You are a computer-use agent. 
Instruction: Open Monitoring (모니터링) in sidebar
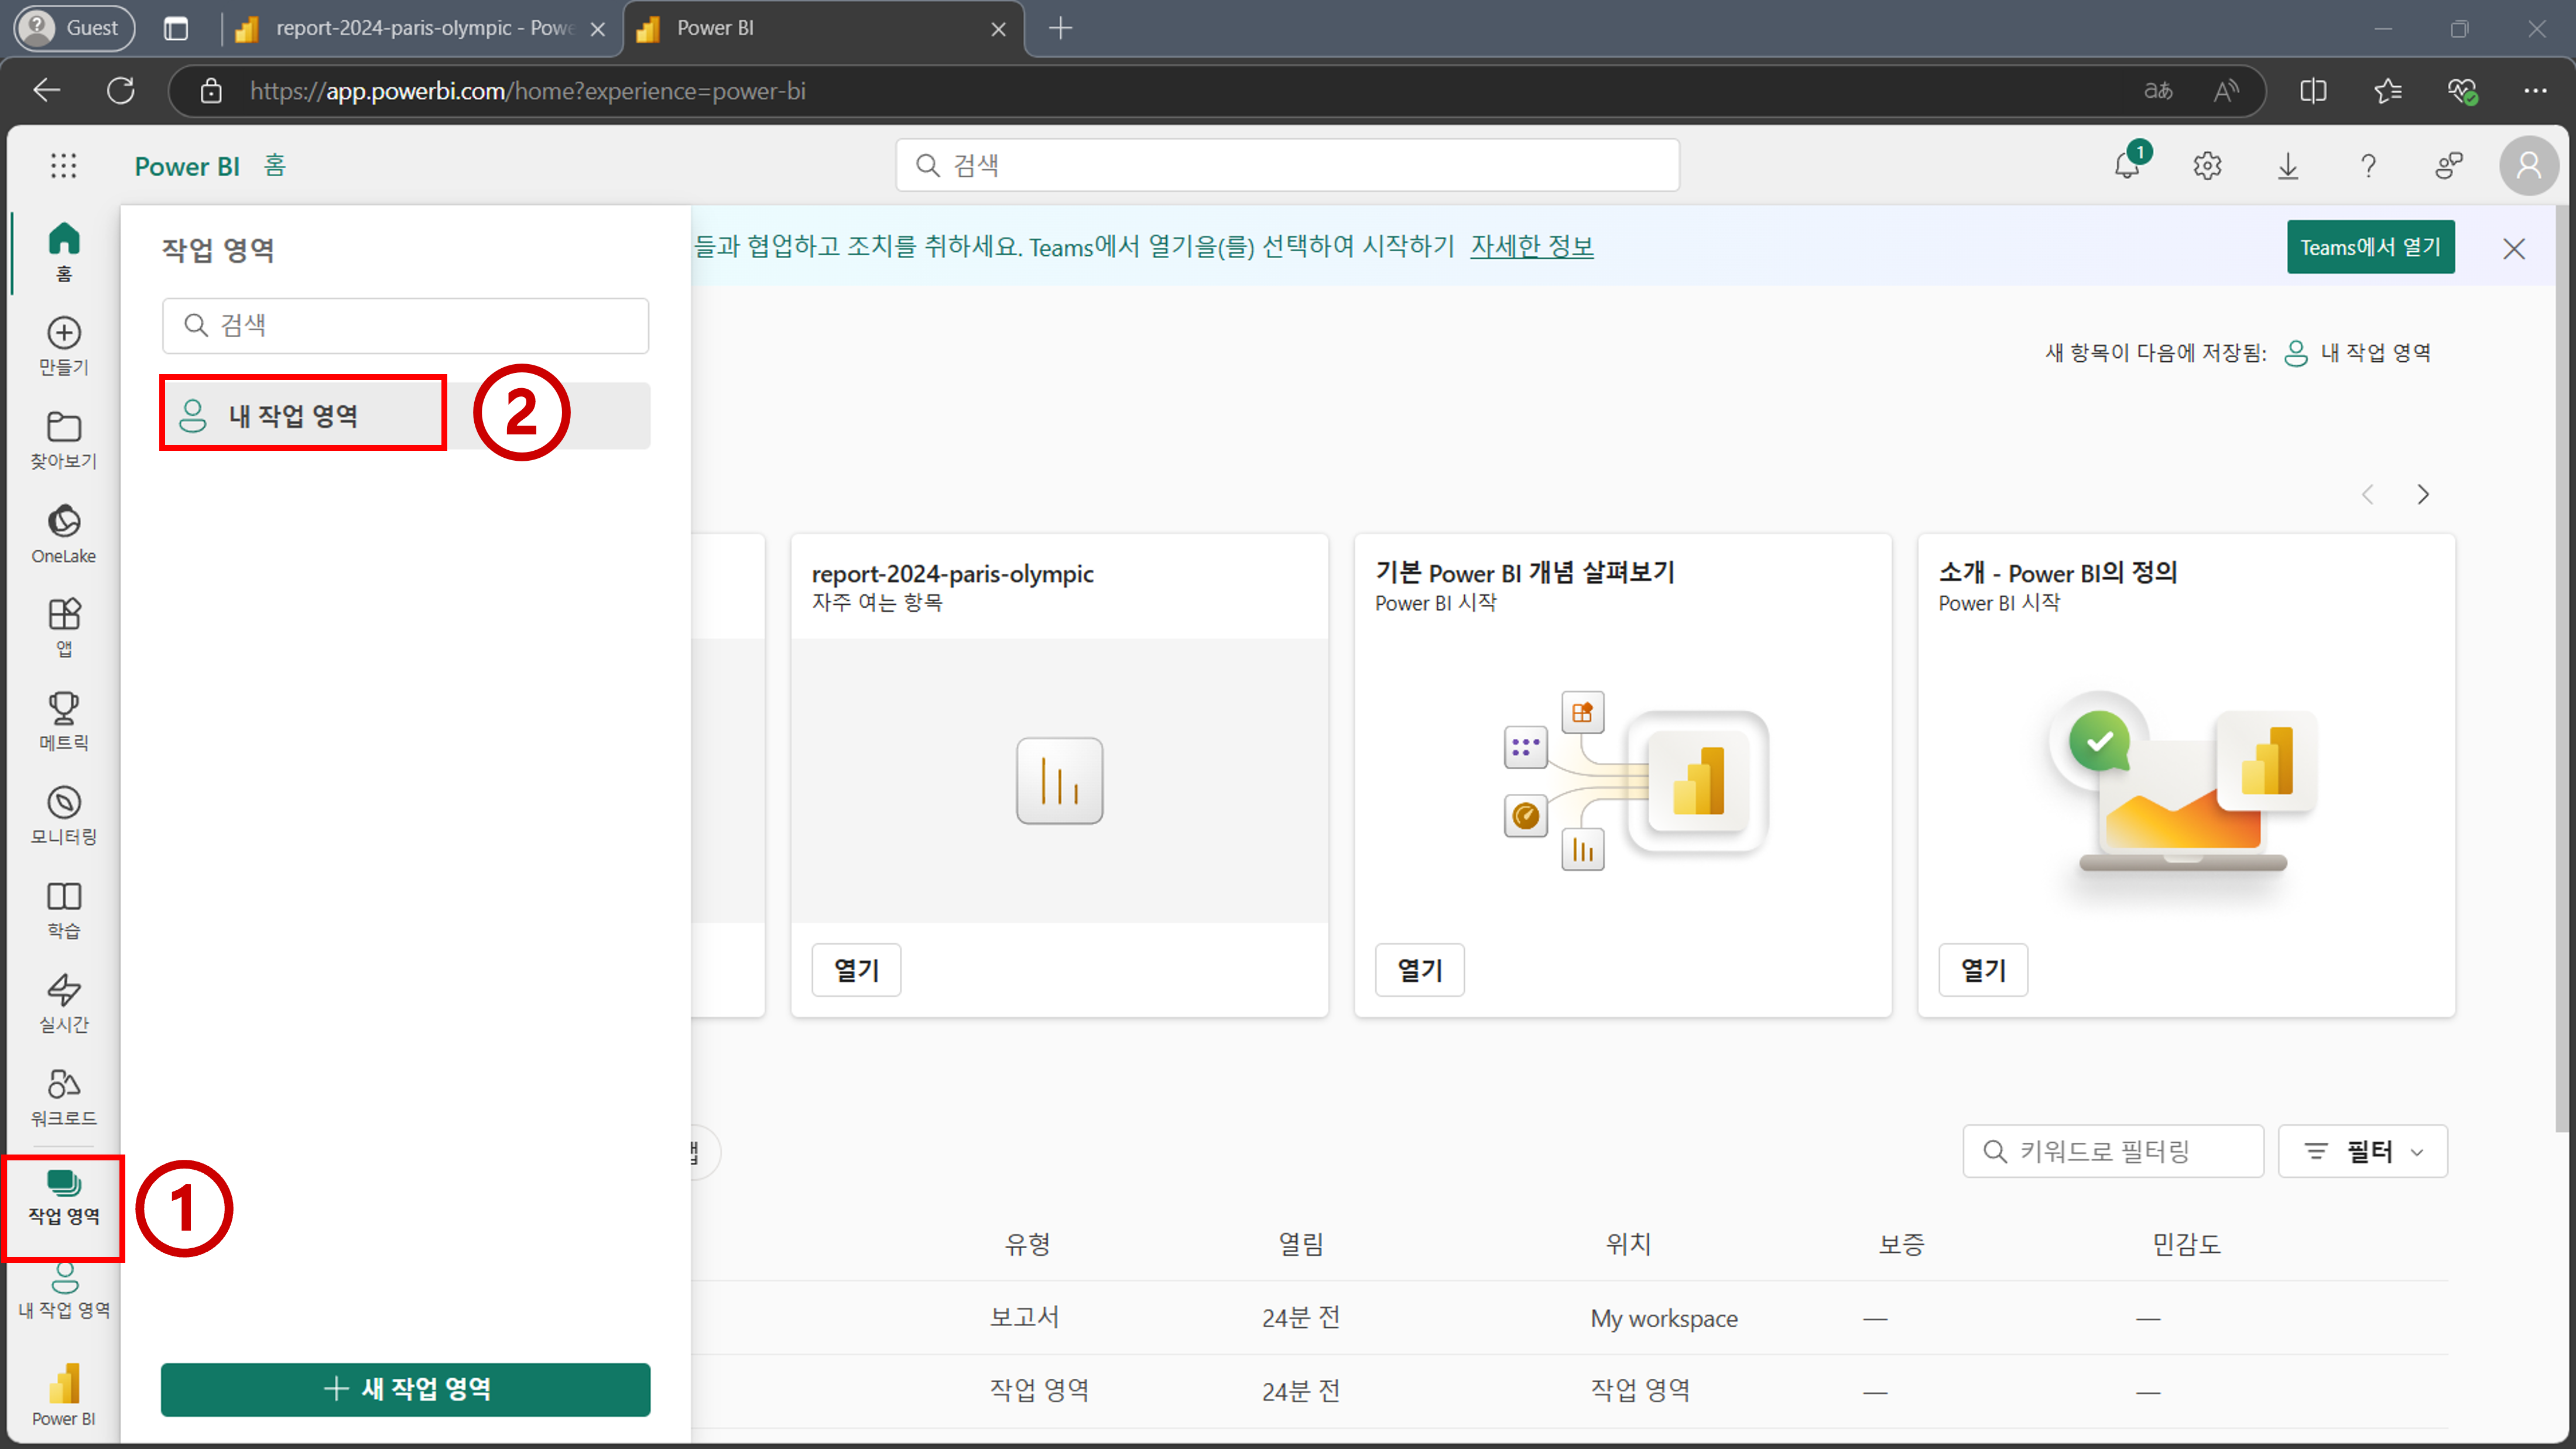(x=64, y=816)
